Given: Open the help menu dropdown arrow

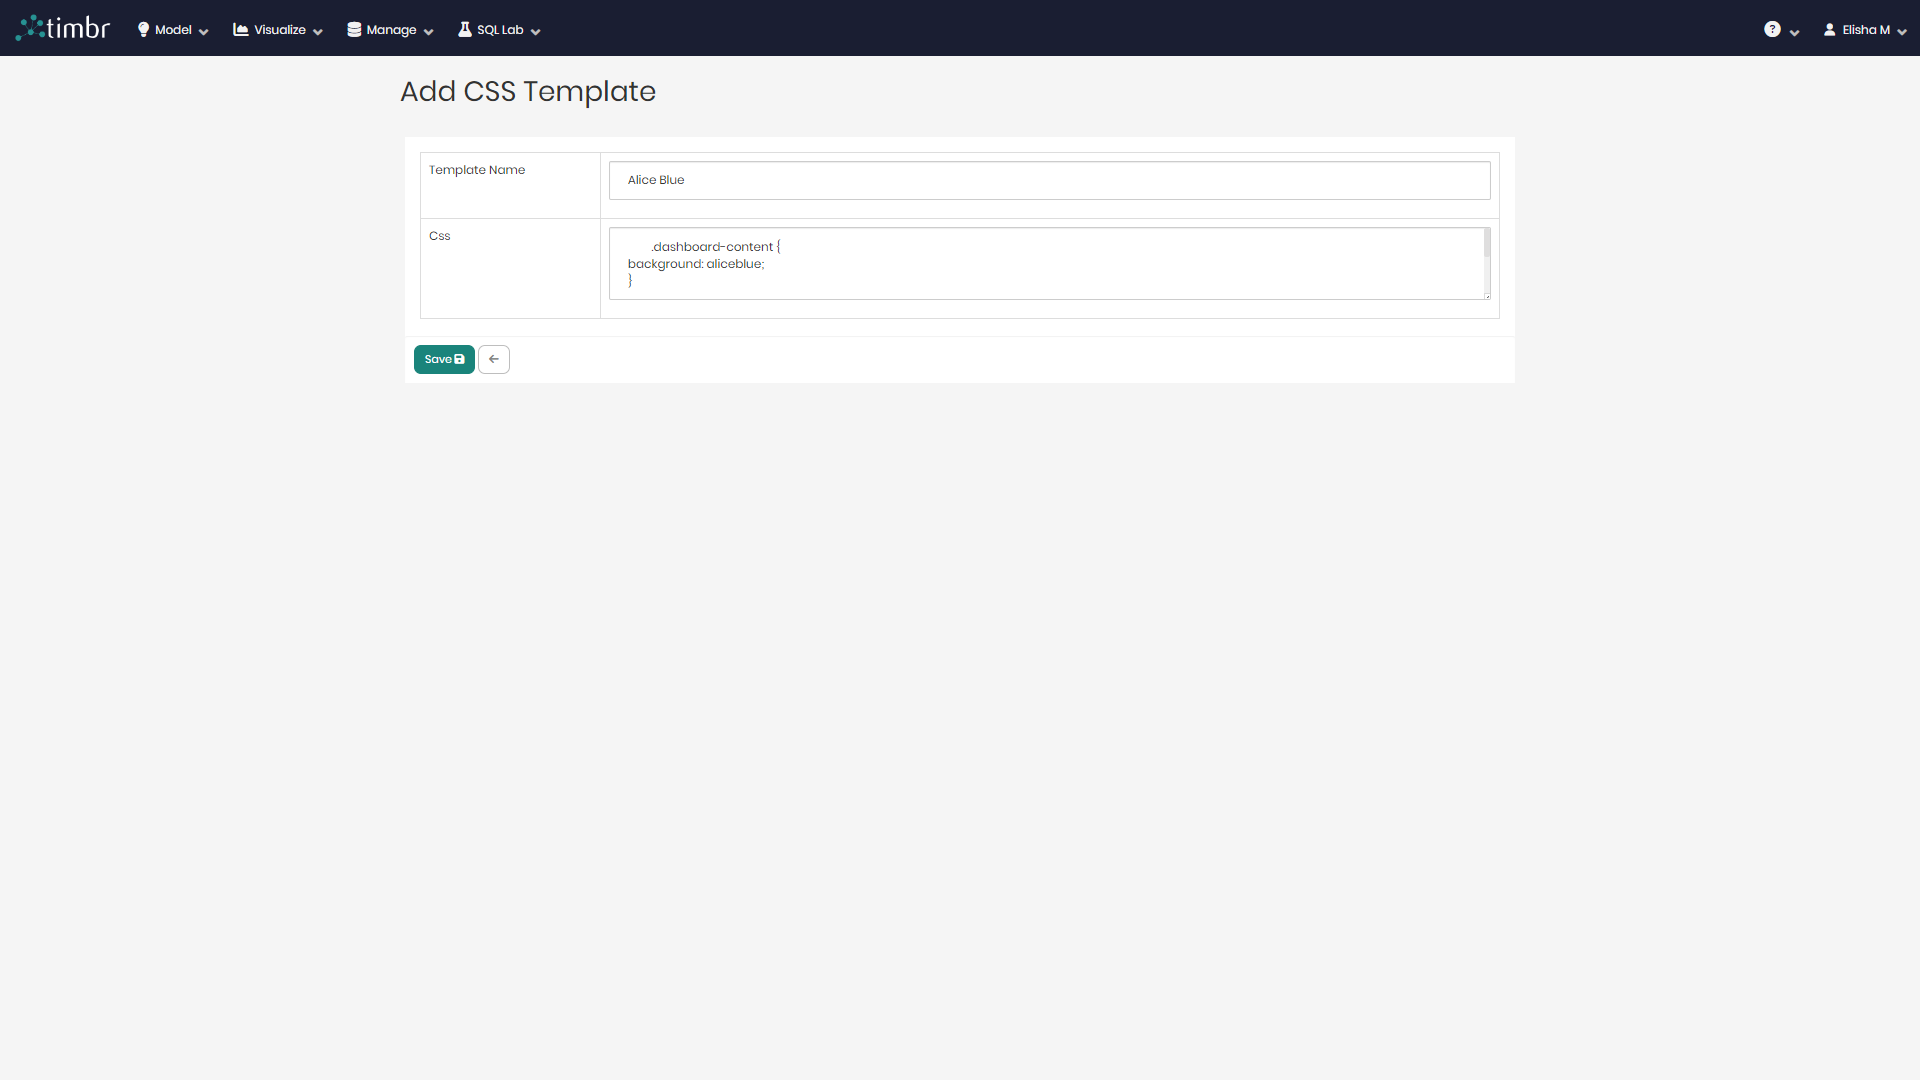Looking at the screenshot, I should (1796, 31).
